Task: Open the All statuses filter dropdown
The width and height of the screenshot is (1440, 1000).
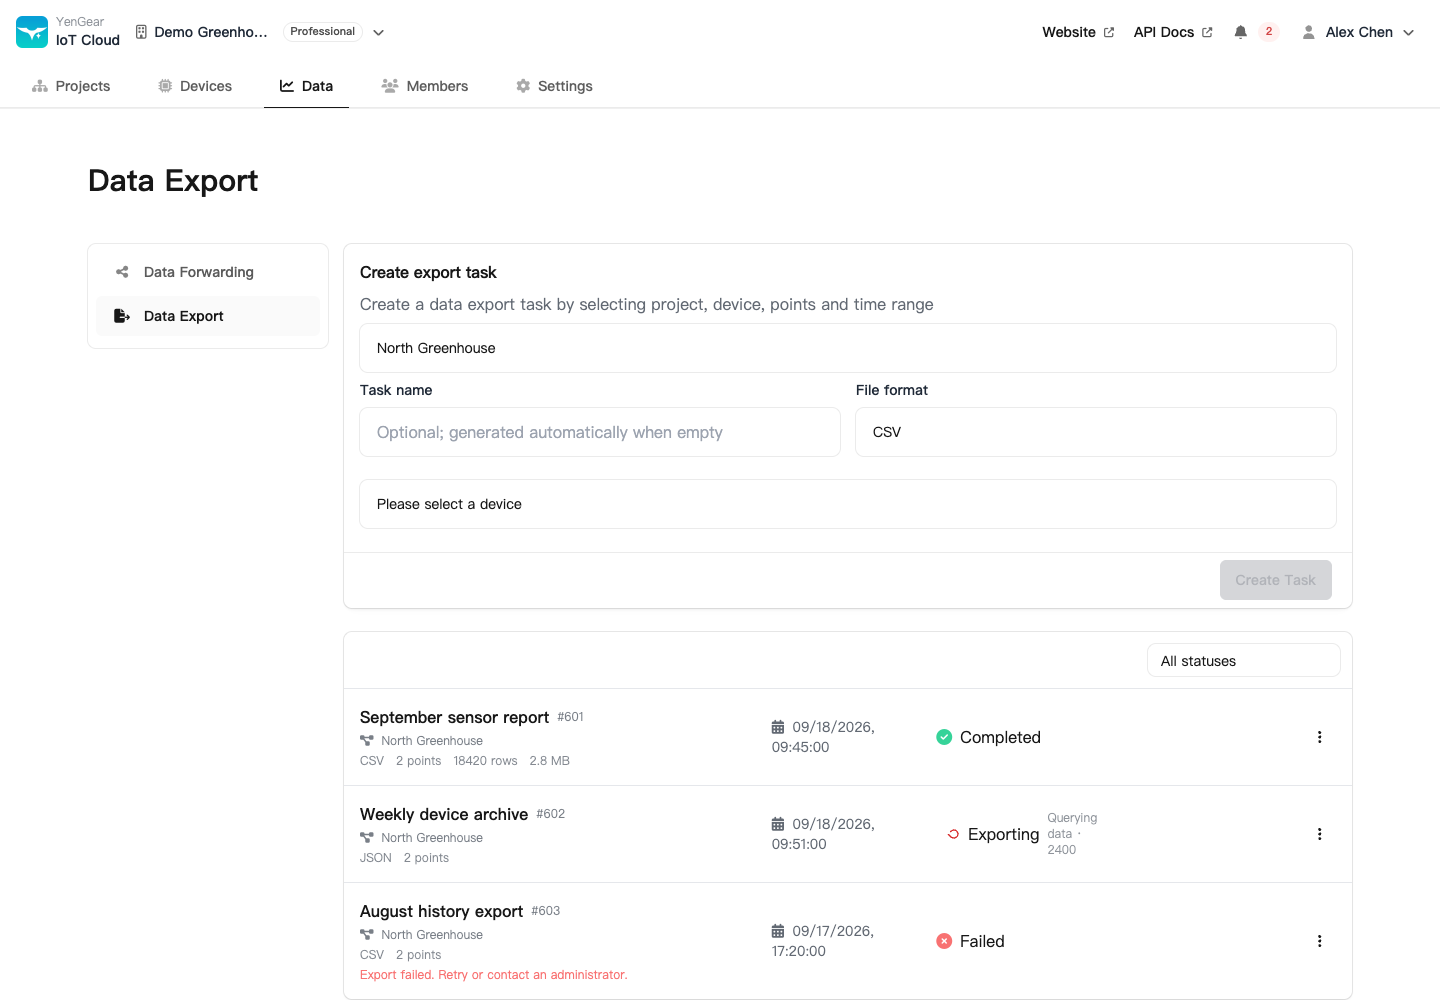Action: [1243, 661]
